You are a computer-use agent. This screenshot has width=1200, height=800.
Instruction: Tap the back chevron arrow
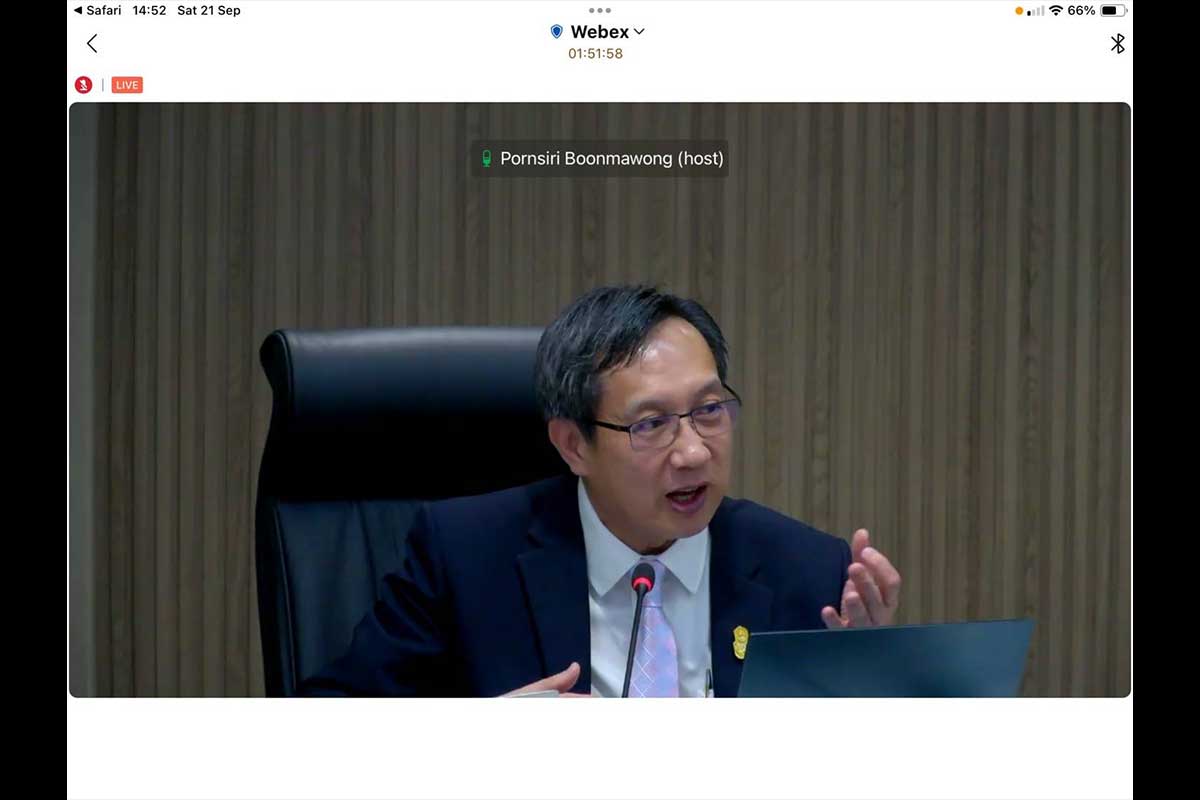tap(92, 43)
